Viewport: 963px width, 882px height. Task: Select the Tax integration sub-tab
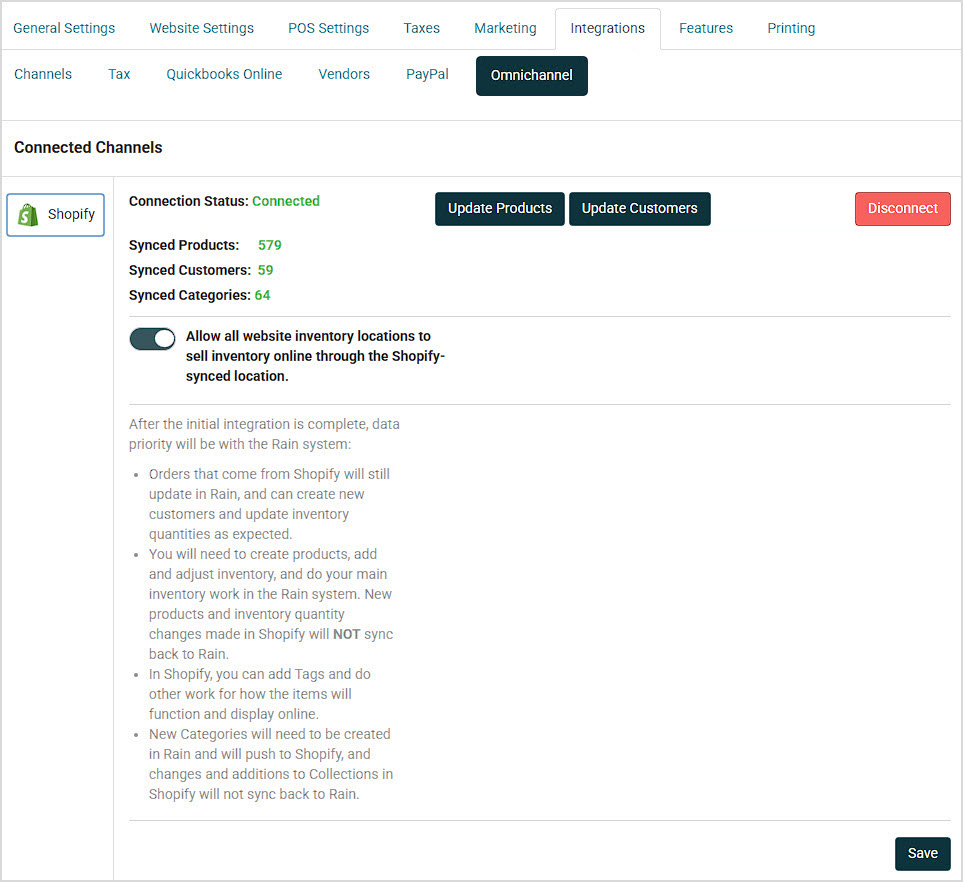pyautogui.click(x=119, y=74)
